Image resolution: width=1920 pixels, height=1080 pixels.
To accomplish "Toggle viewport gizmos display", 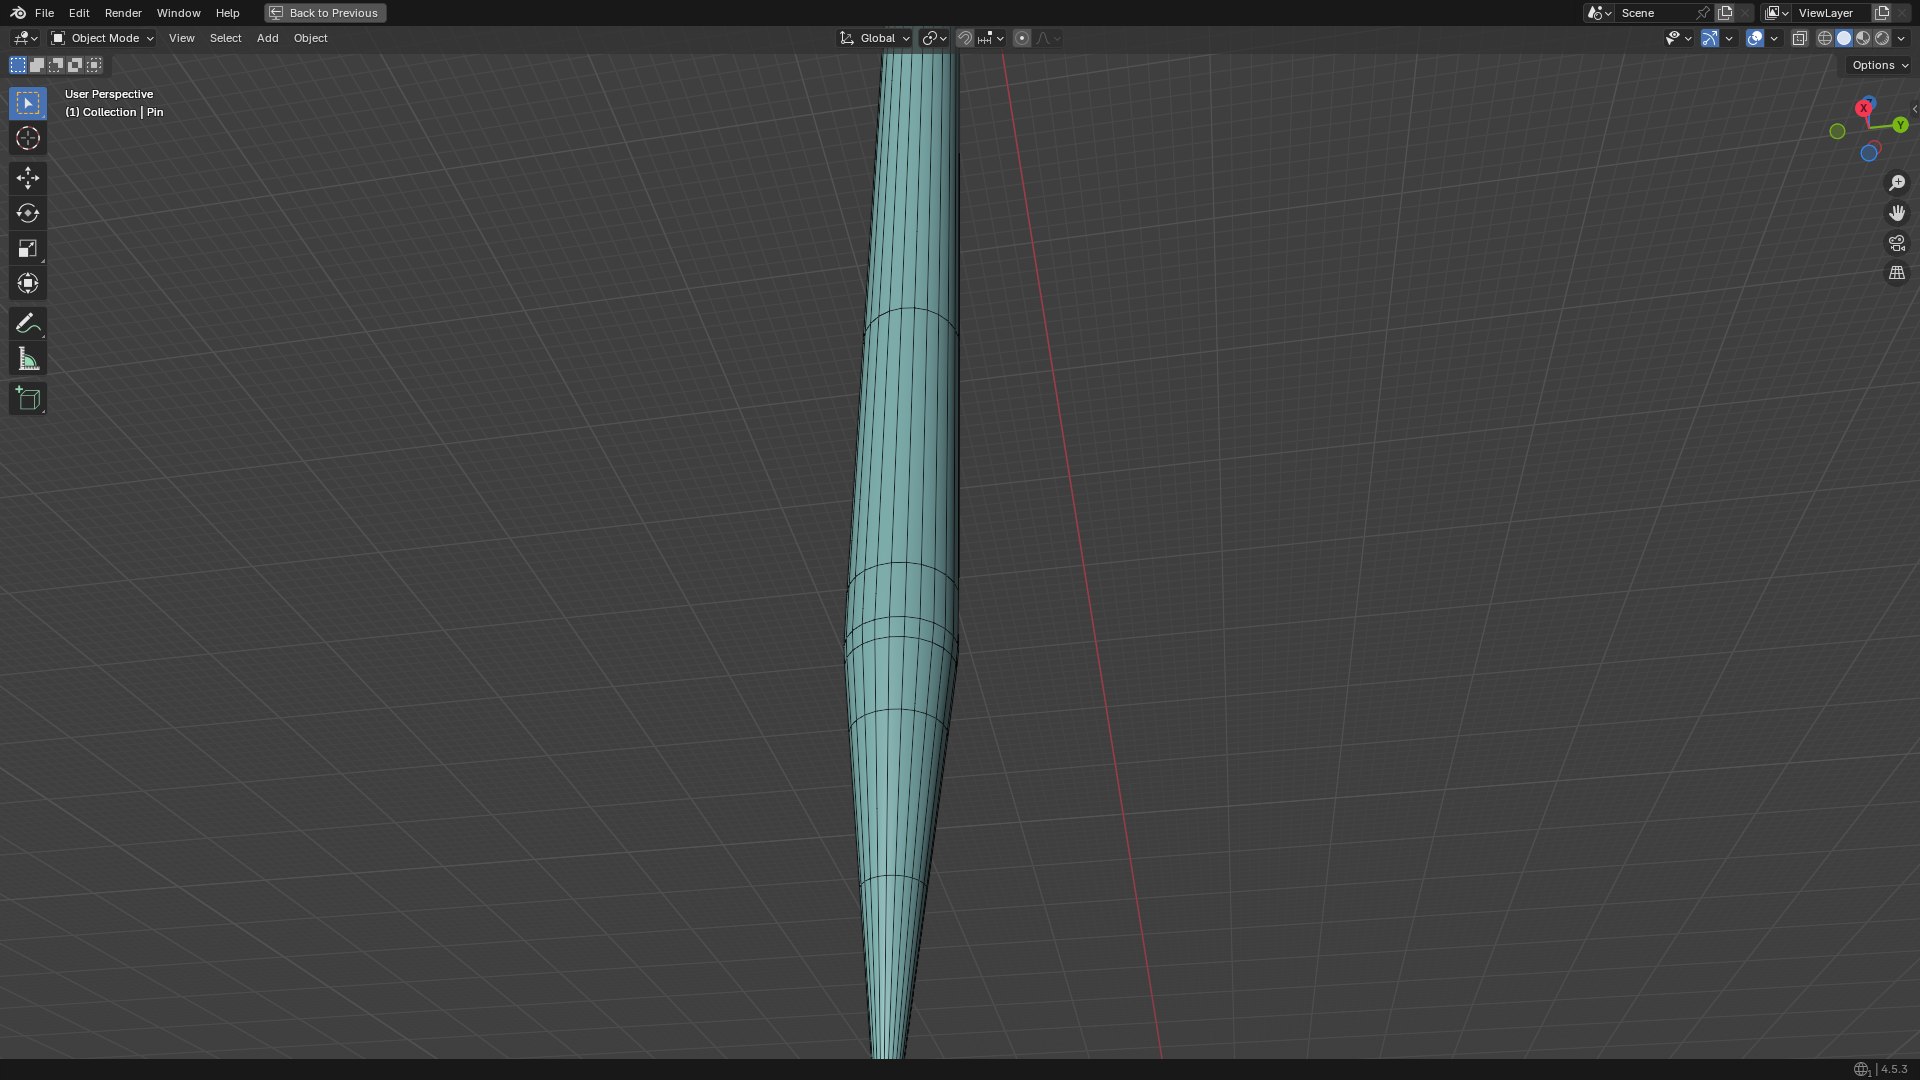I will pyautogui.click(x=1710, y=38).
